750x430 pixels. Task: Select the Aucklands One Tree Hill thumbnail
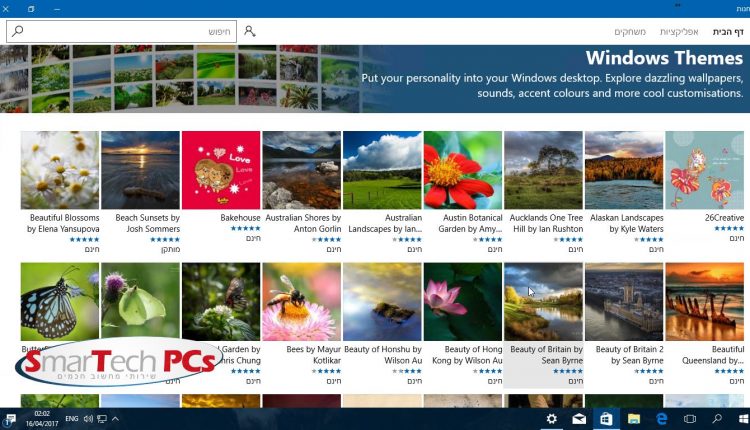(x=543, y=170)
